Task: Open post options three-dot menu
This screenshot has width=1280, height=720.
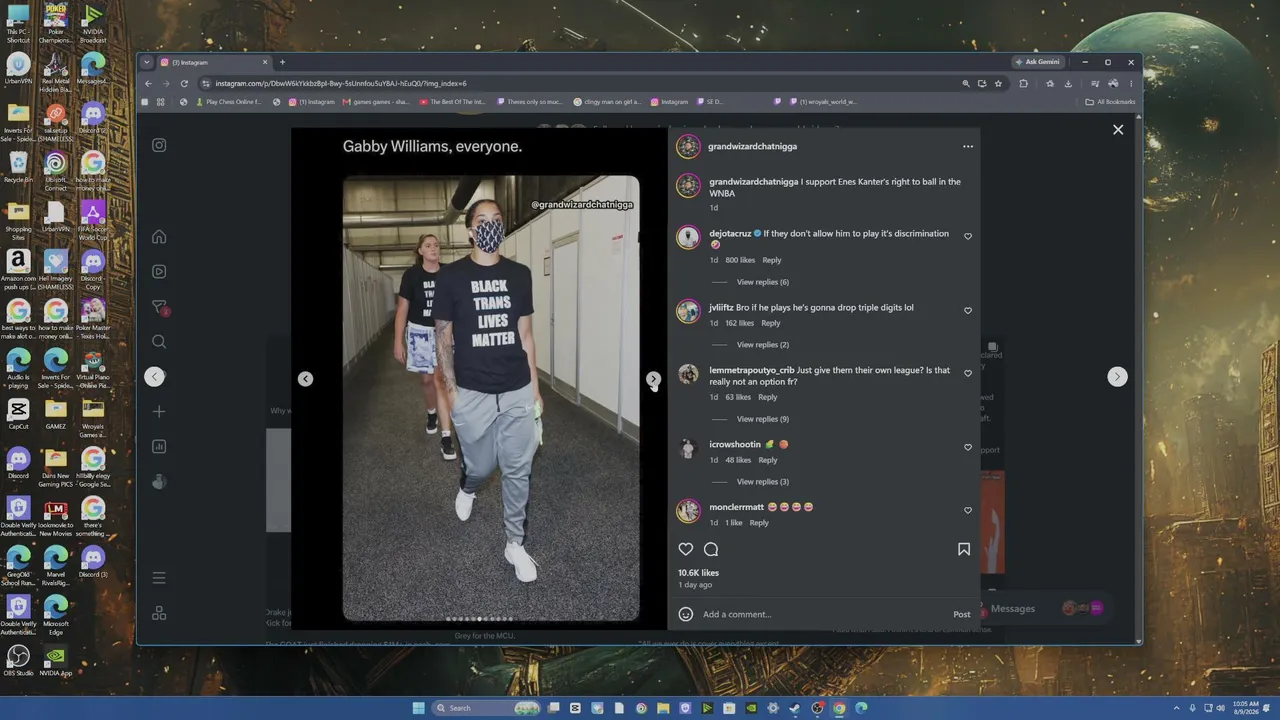Action: pyautogui.click(x=968, y=146)
